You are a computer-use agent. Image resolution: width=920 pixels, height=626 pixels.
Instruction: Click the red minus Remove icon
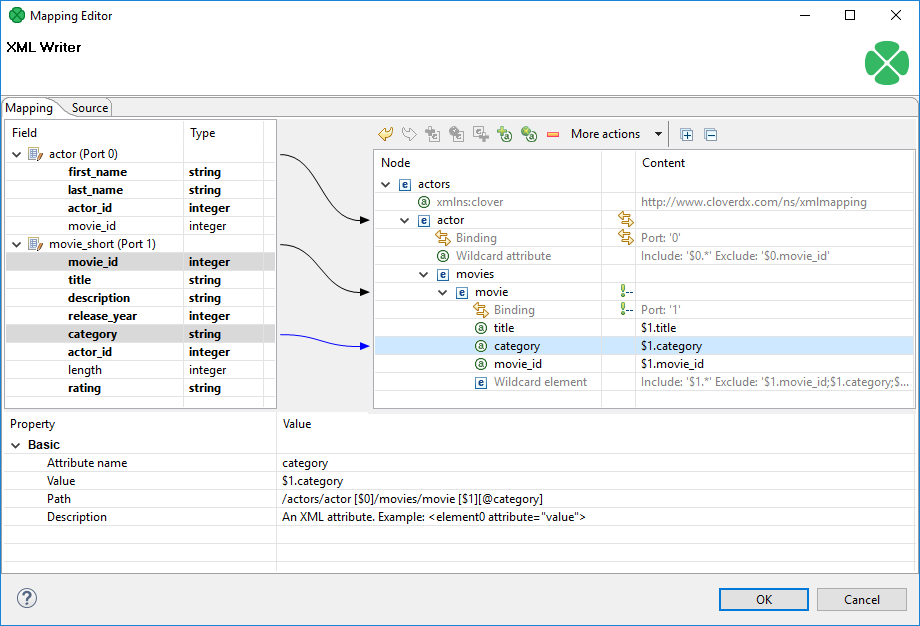point(553,134)
